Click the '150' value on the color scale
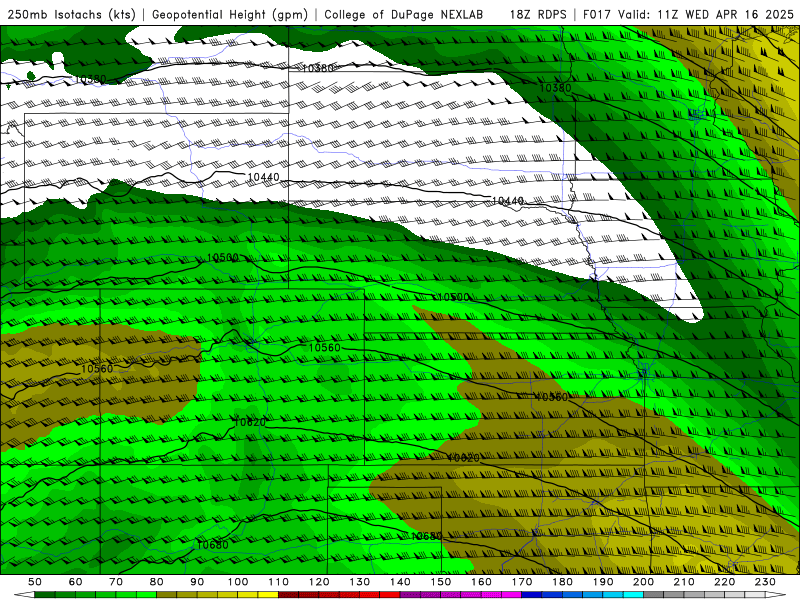Image resolution: width=800 pixels, height=600 pixels. coord(441,582)
